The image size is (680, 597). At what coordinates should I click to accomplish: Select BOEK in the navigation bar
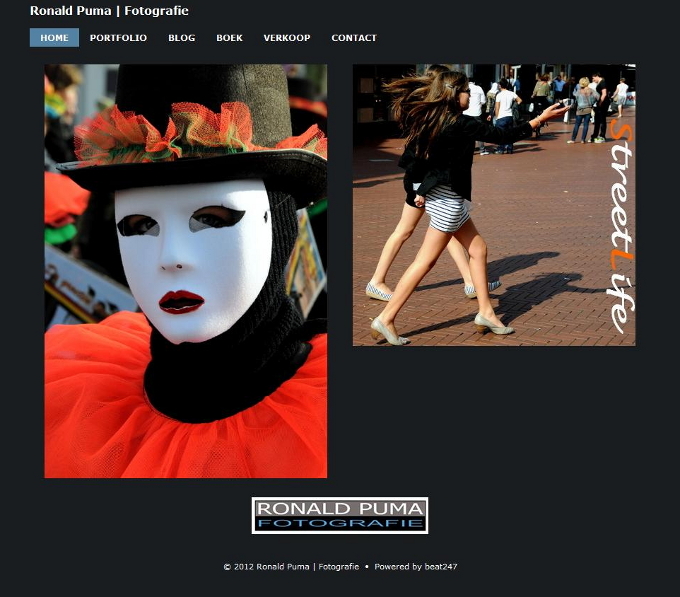coord(229,38)
